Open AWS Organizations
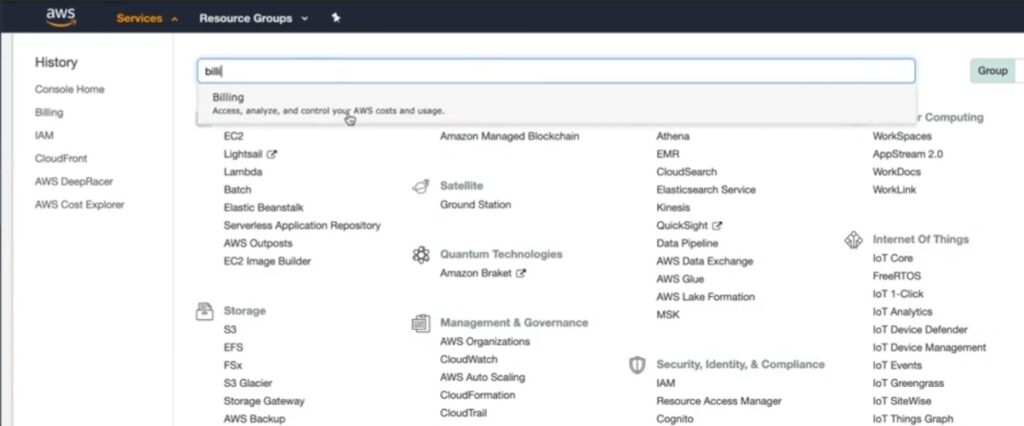Image resolution: width=1024 pixels, height=426 pixels. 485,342
